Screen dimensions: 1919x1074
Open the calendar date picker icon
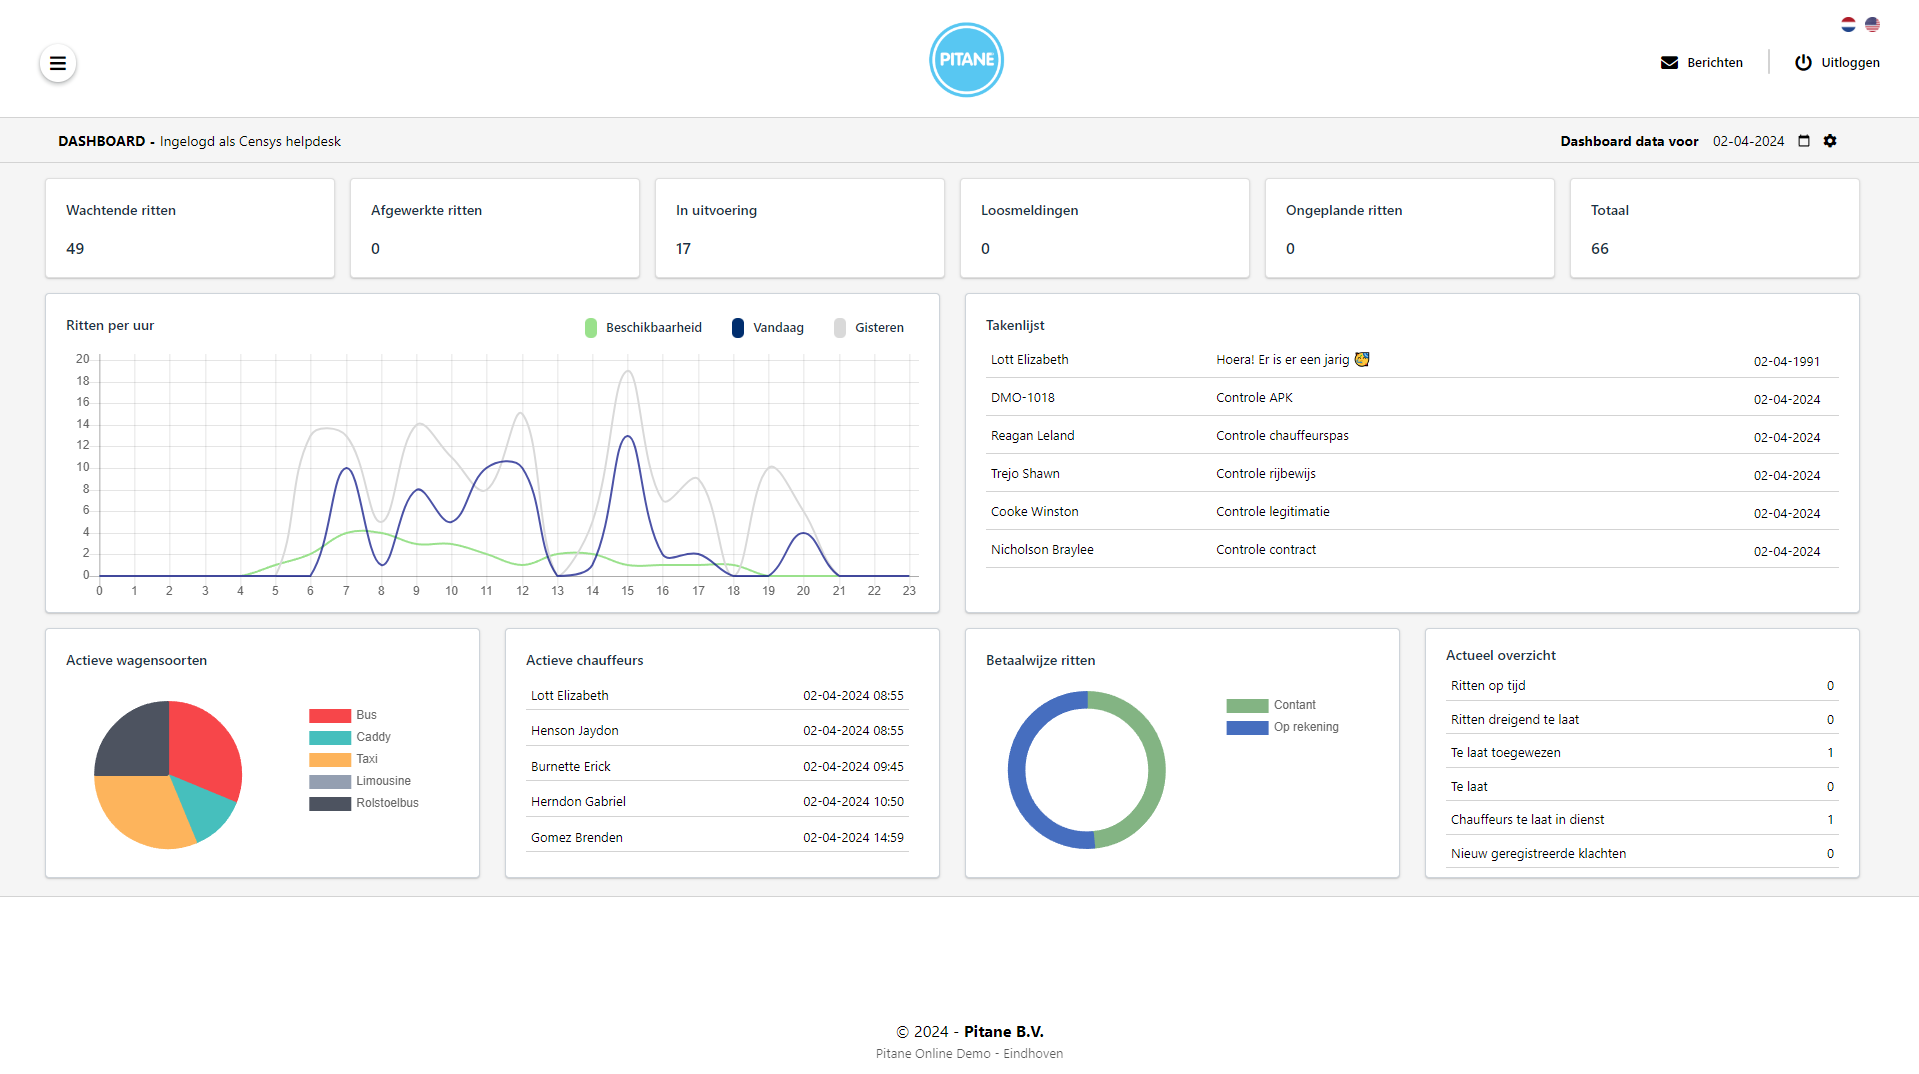pos(1804,141)
